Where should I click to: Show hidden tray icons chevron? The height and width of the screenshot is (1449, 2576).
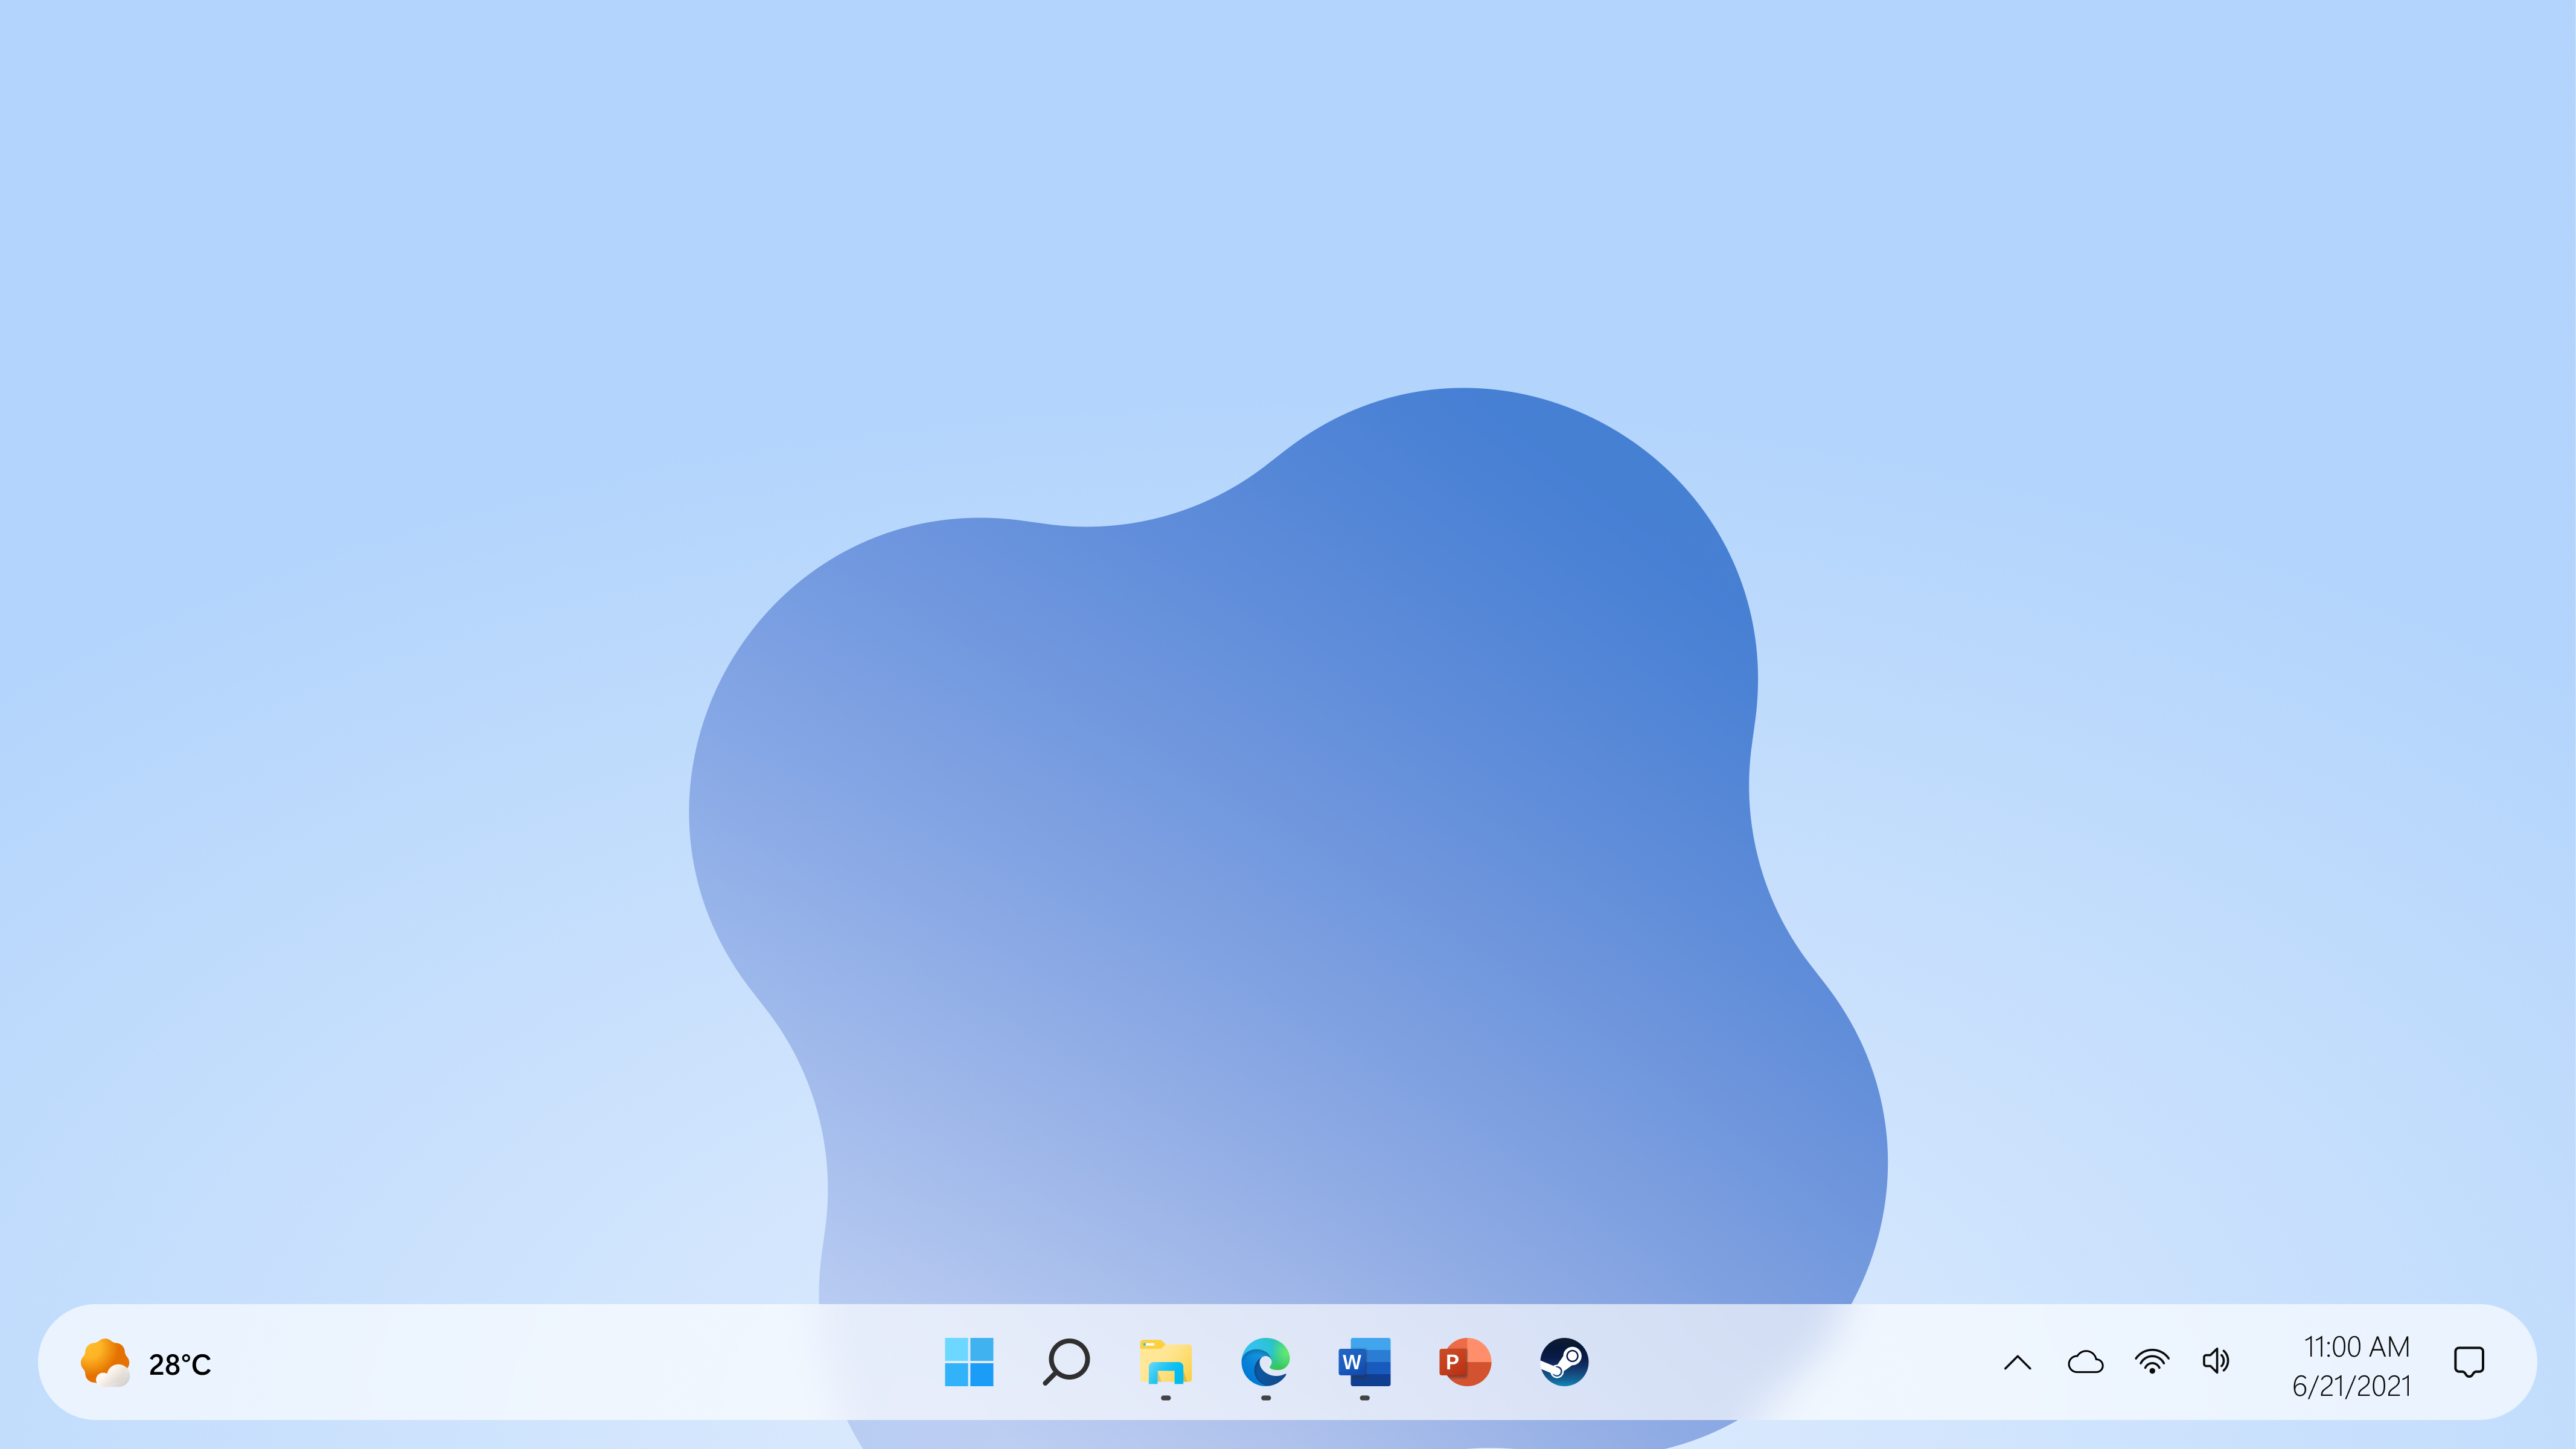click(x=2018, y=1362)
